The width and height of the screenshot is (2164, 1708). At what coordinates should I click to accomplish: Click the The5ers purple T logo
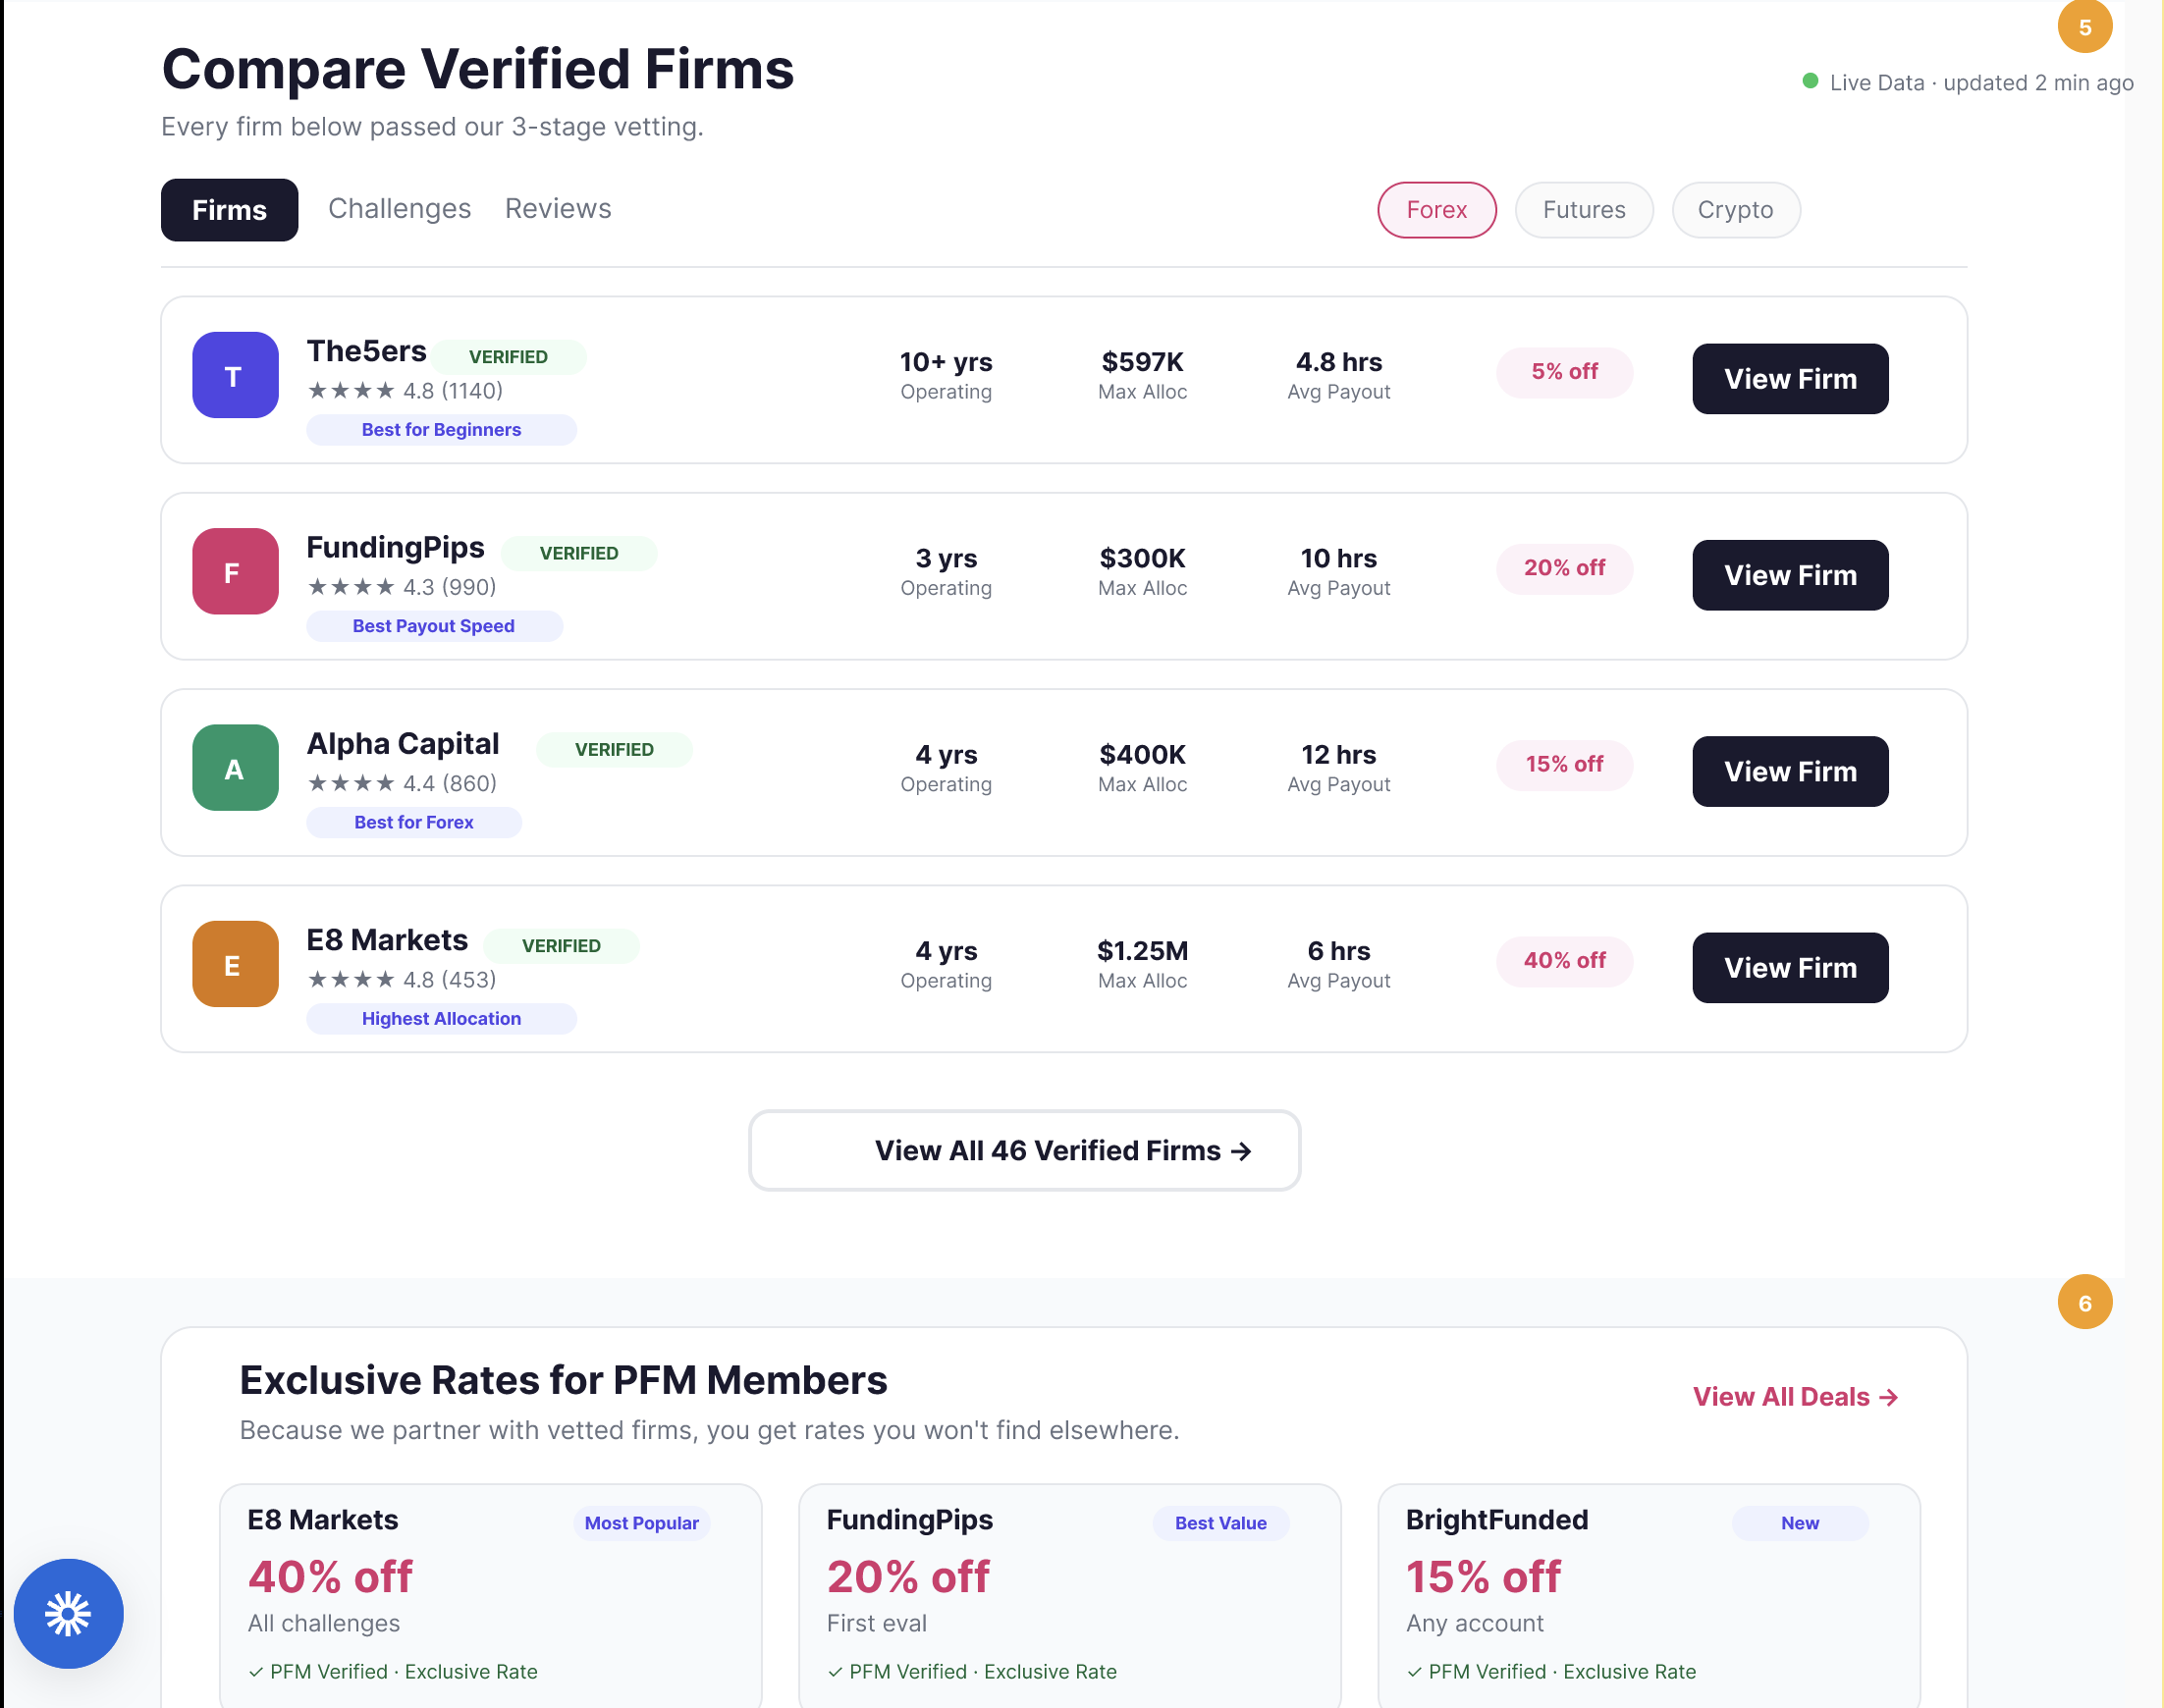click(x=235, y=375)
